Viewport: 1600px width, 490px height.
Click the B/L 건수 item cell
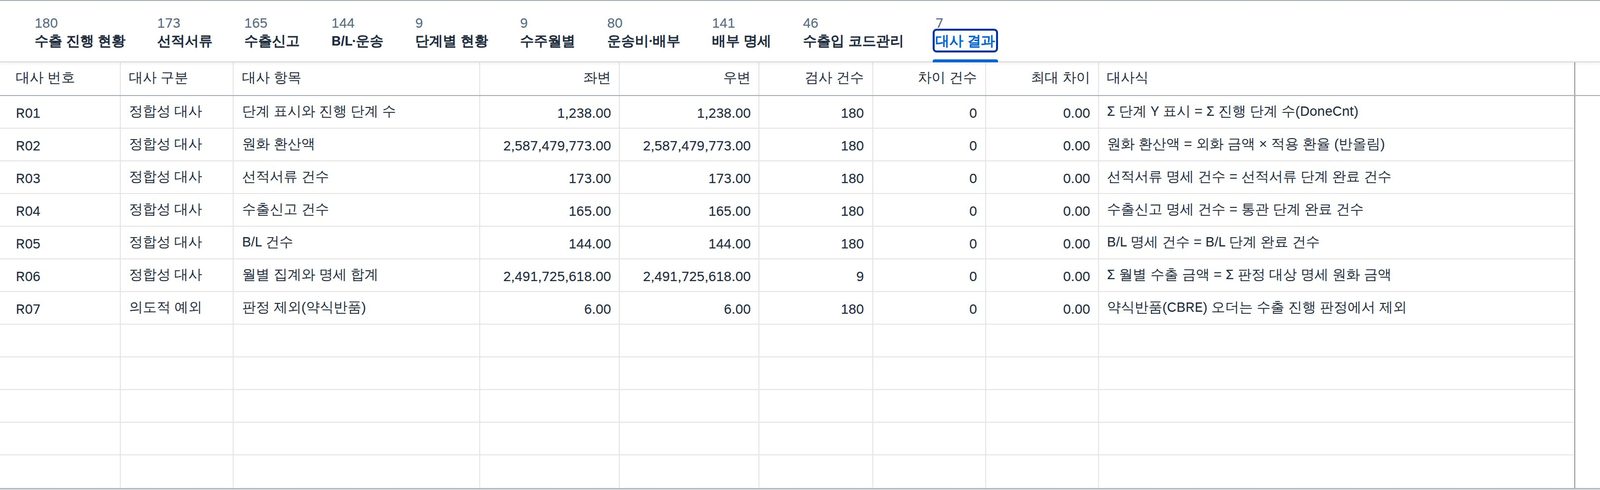coord(356,243)
